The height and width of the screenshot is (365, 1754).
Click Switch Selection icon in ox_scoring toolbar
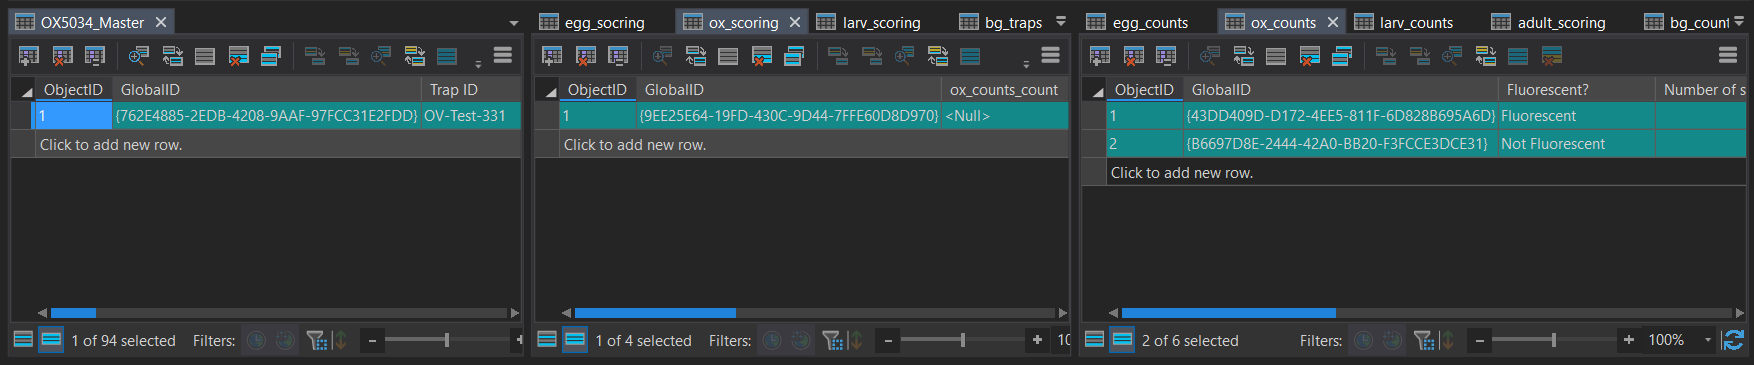coord(696,56)
